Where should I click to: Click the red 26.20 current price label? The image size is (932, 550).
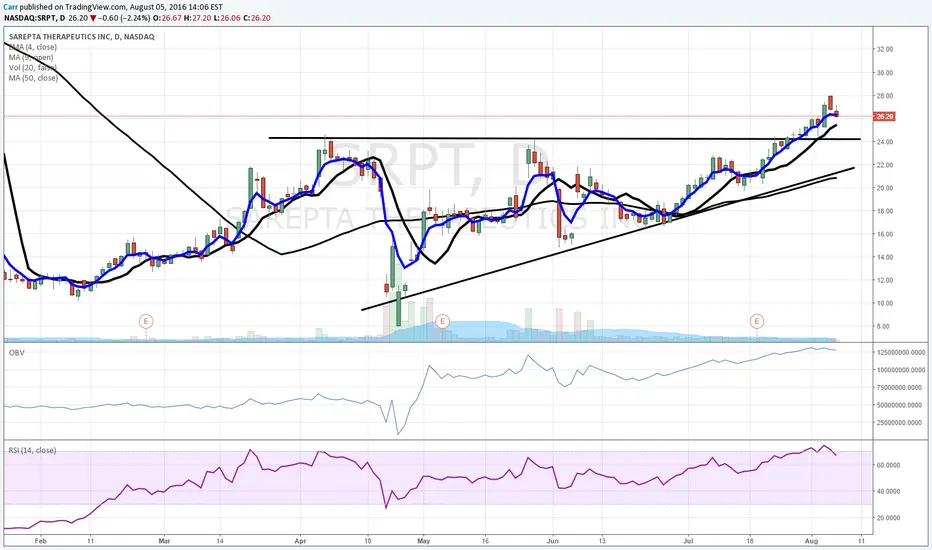(x=884, y=117)
